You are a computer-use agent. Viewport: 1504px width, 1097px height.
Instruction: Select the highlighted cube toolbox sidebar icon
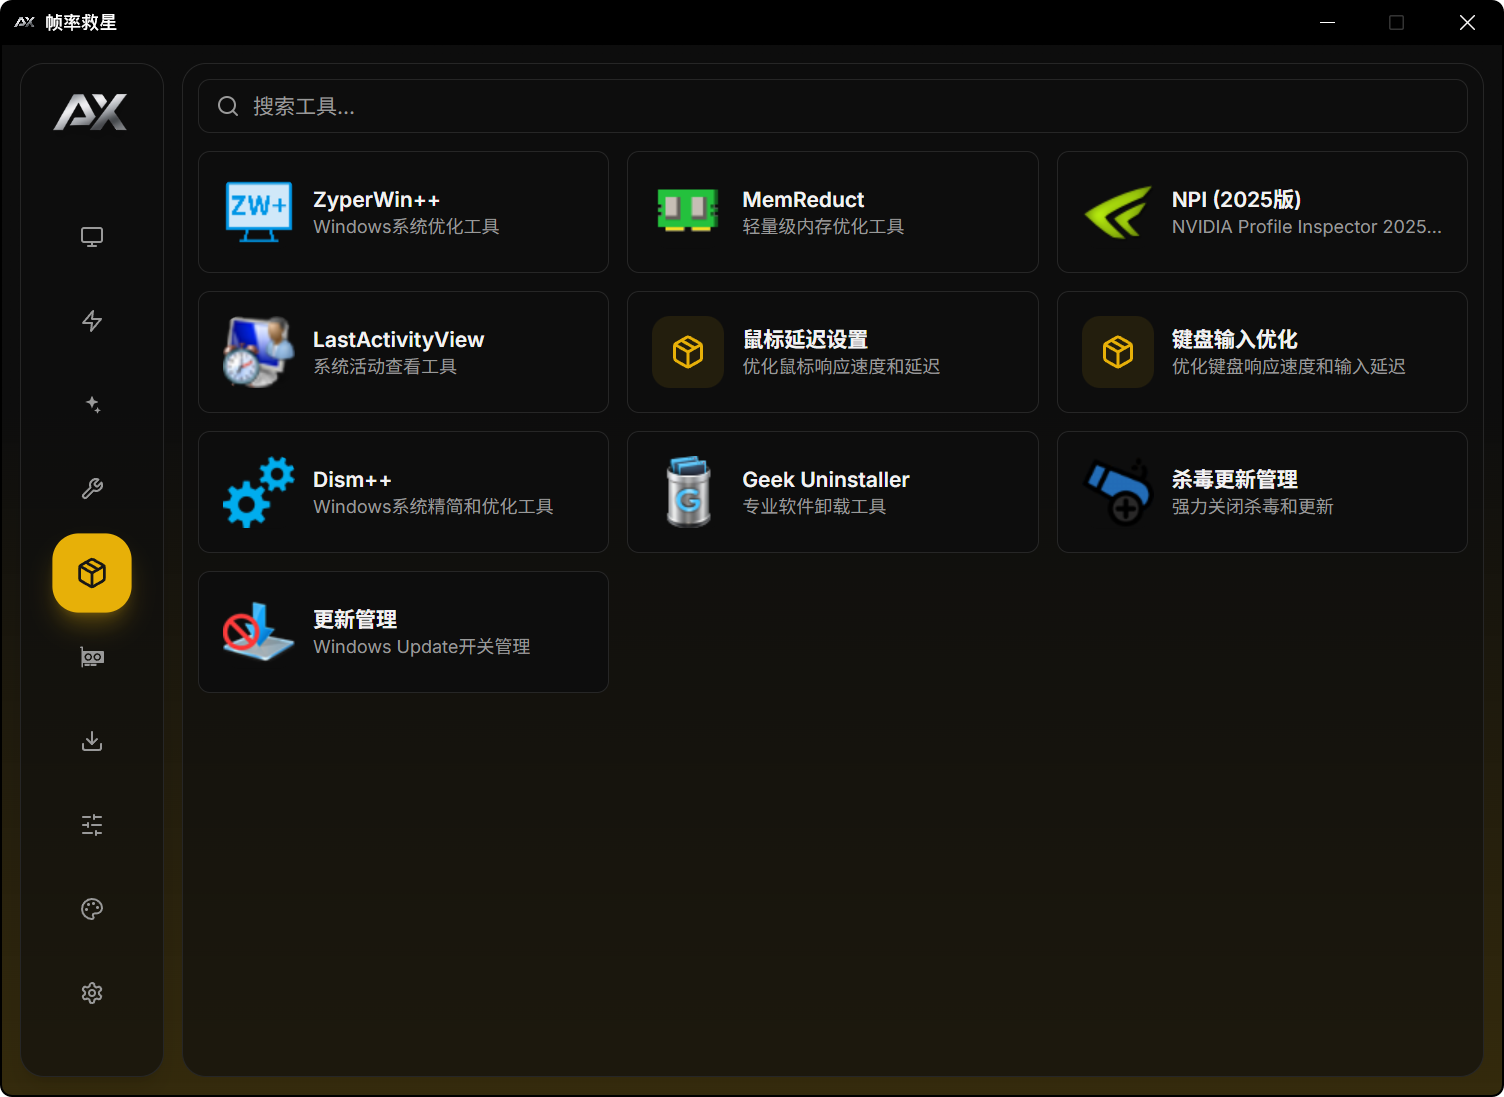(92, 573)
